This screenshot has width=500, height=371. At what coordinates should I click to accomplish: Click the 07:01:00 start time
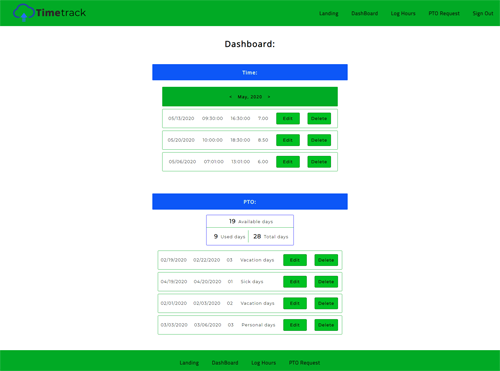click(x=214, y=162)
